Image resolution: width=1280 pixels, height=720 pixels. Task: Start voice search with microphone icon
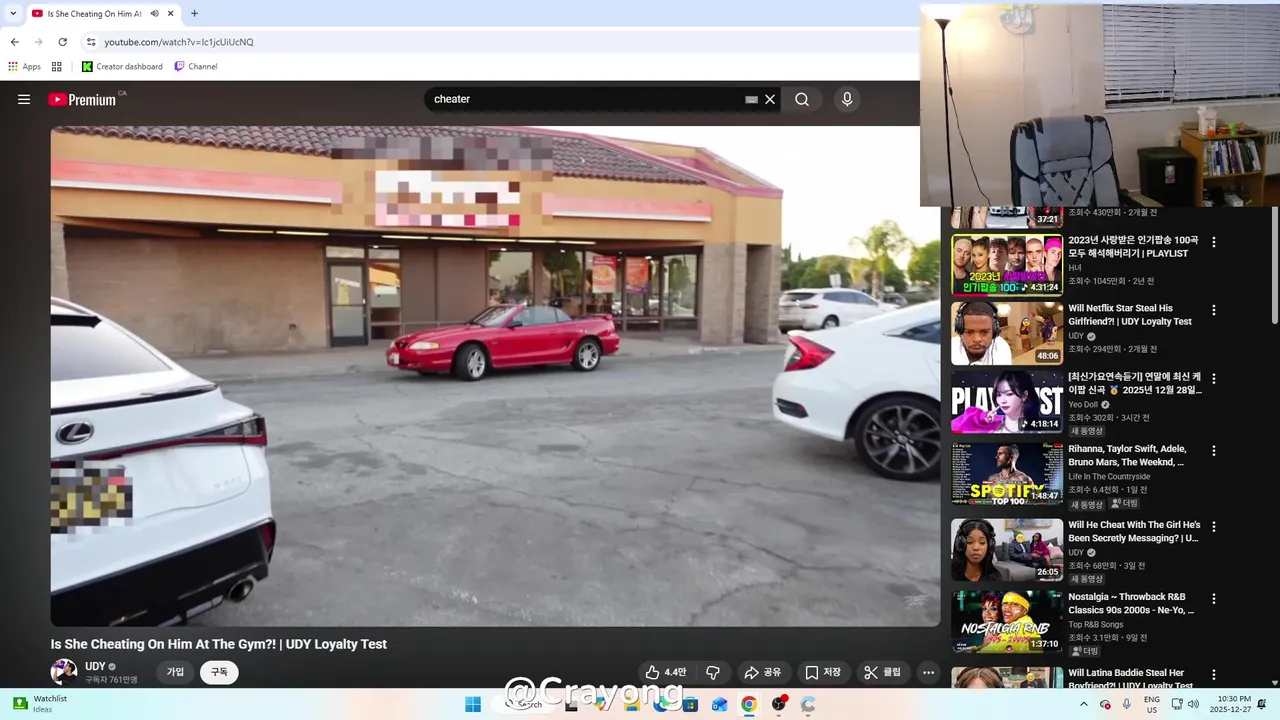coord(847,99)
